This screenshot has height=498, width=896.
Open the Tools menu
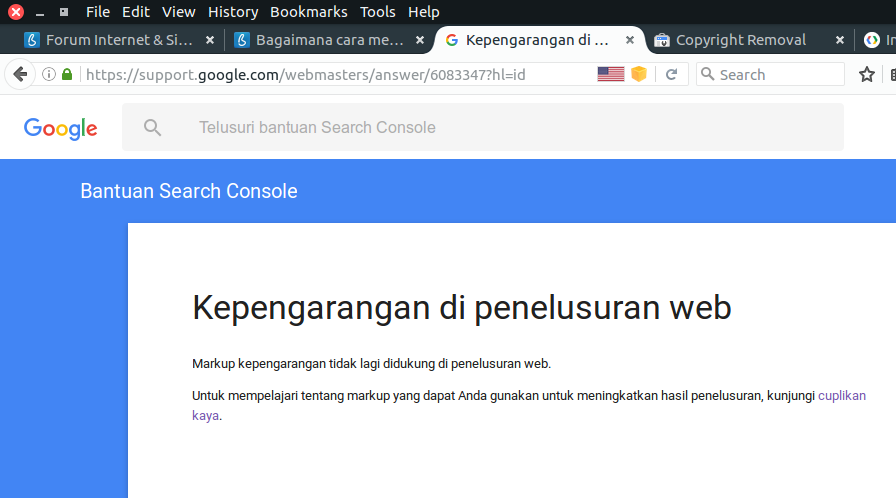[x=378, y=12]
